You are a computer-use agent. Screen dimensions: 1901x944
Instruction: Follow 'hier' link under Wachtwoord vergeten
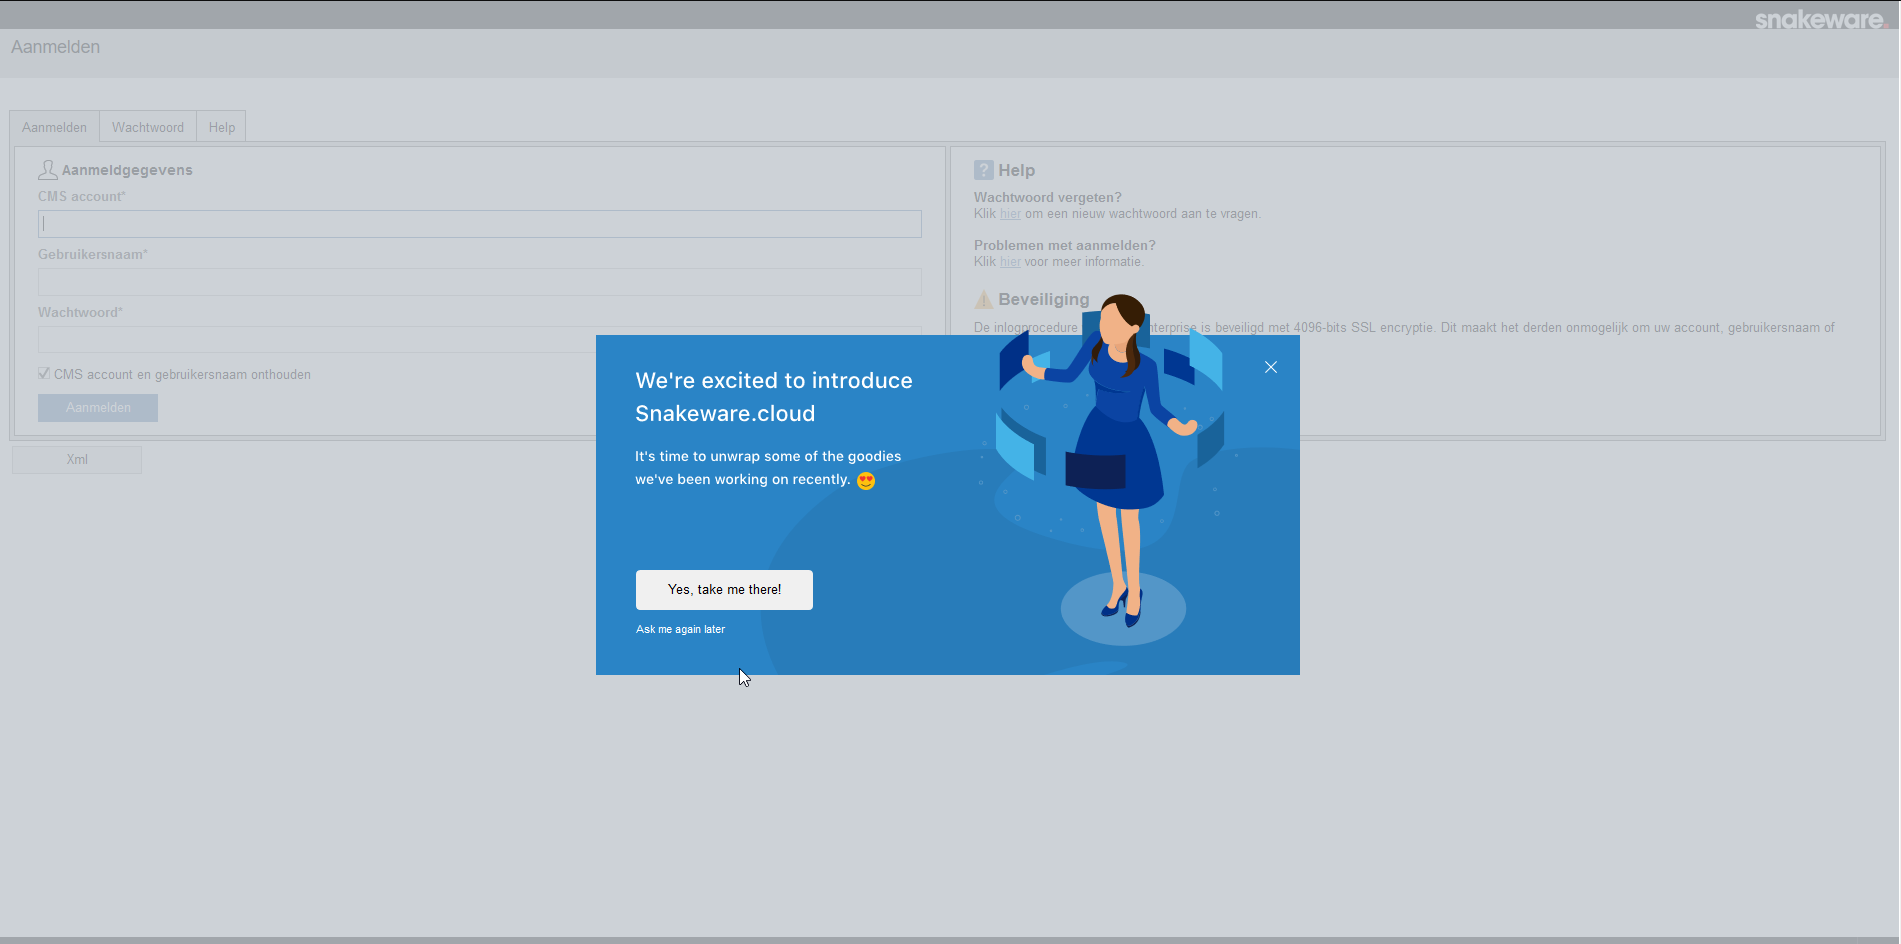click(x=1010, y=214)
